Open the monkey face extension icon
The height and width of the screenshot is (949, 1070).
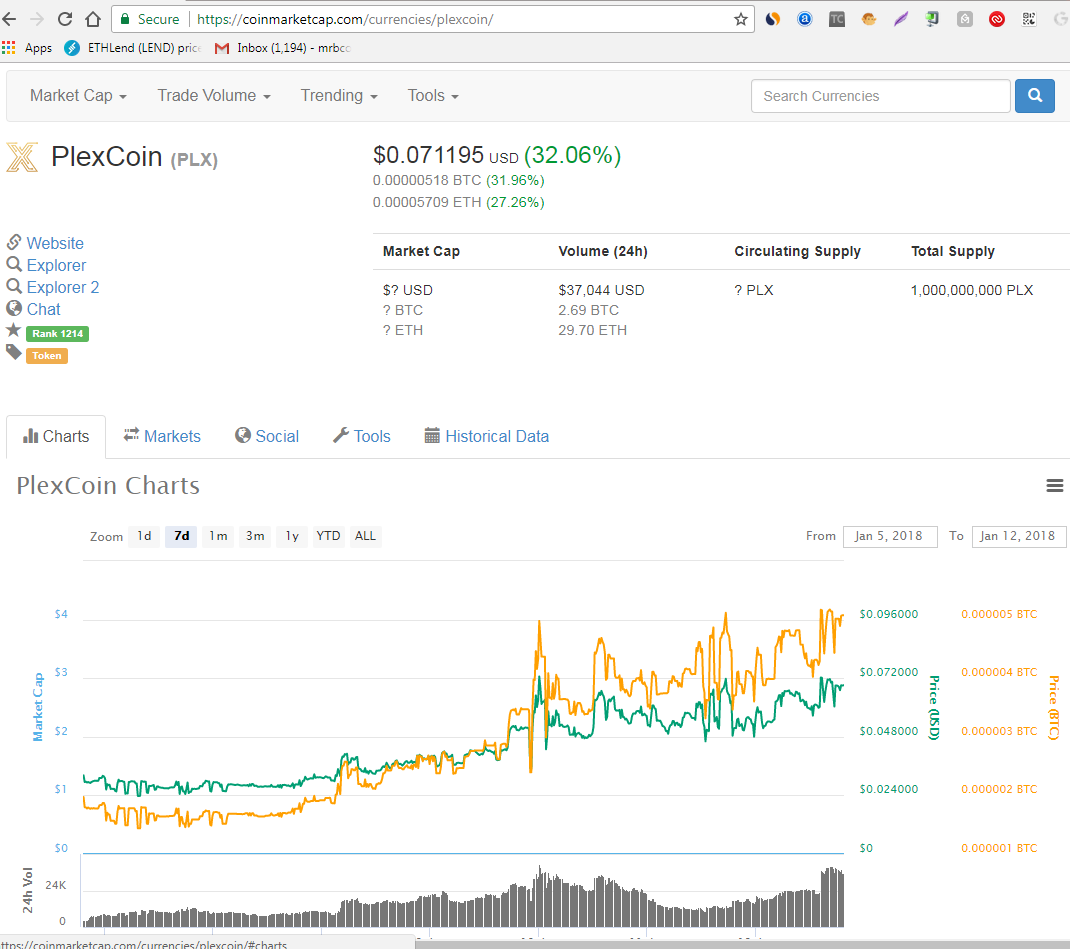click(x=869, y=19)
